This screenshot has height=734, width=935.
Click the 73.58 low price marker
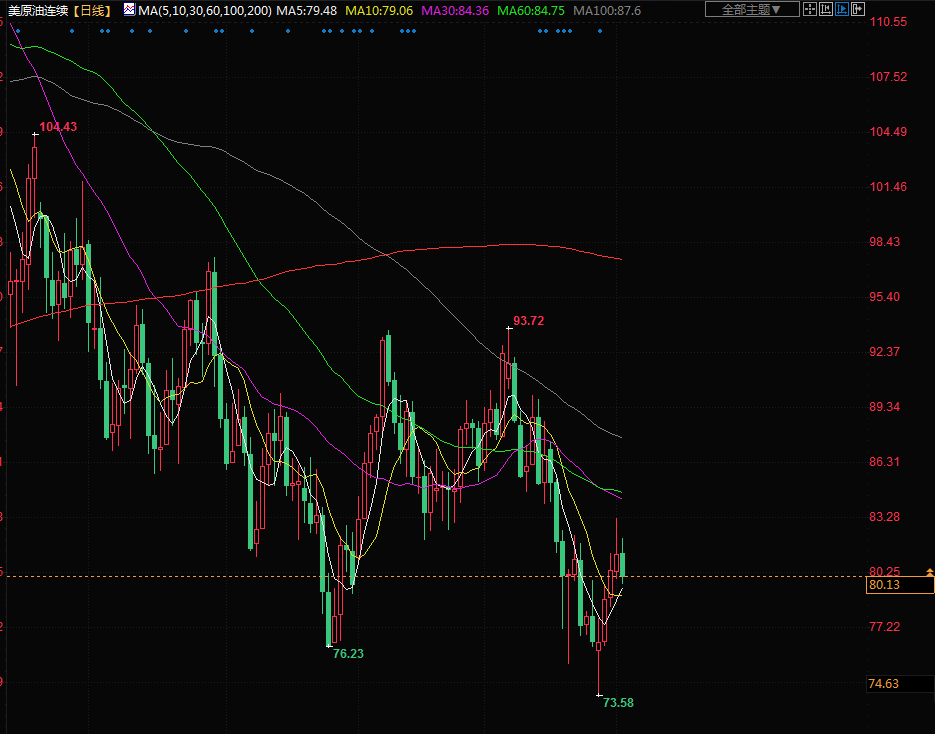click(618, 702)
